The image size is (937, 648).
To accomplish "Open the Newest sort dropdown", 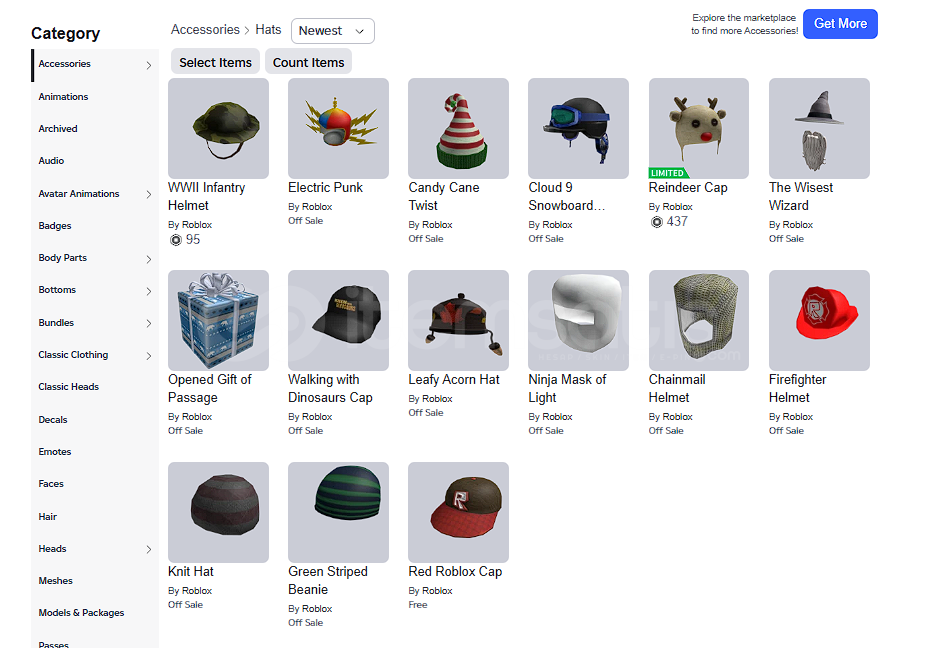I will 333,31.
